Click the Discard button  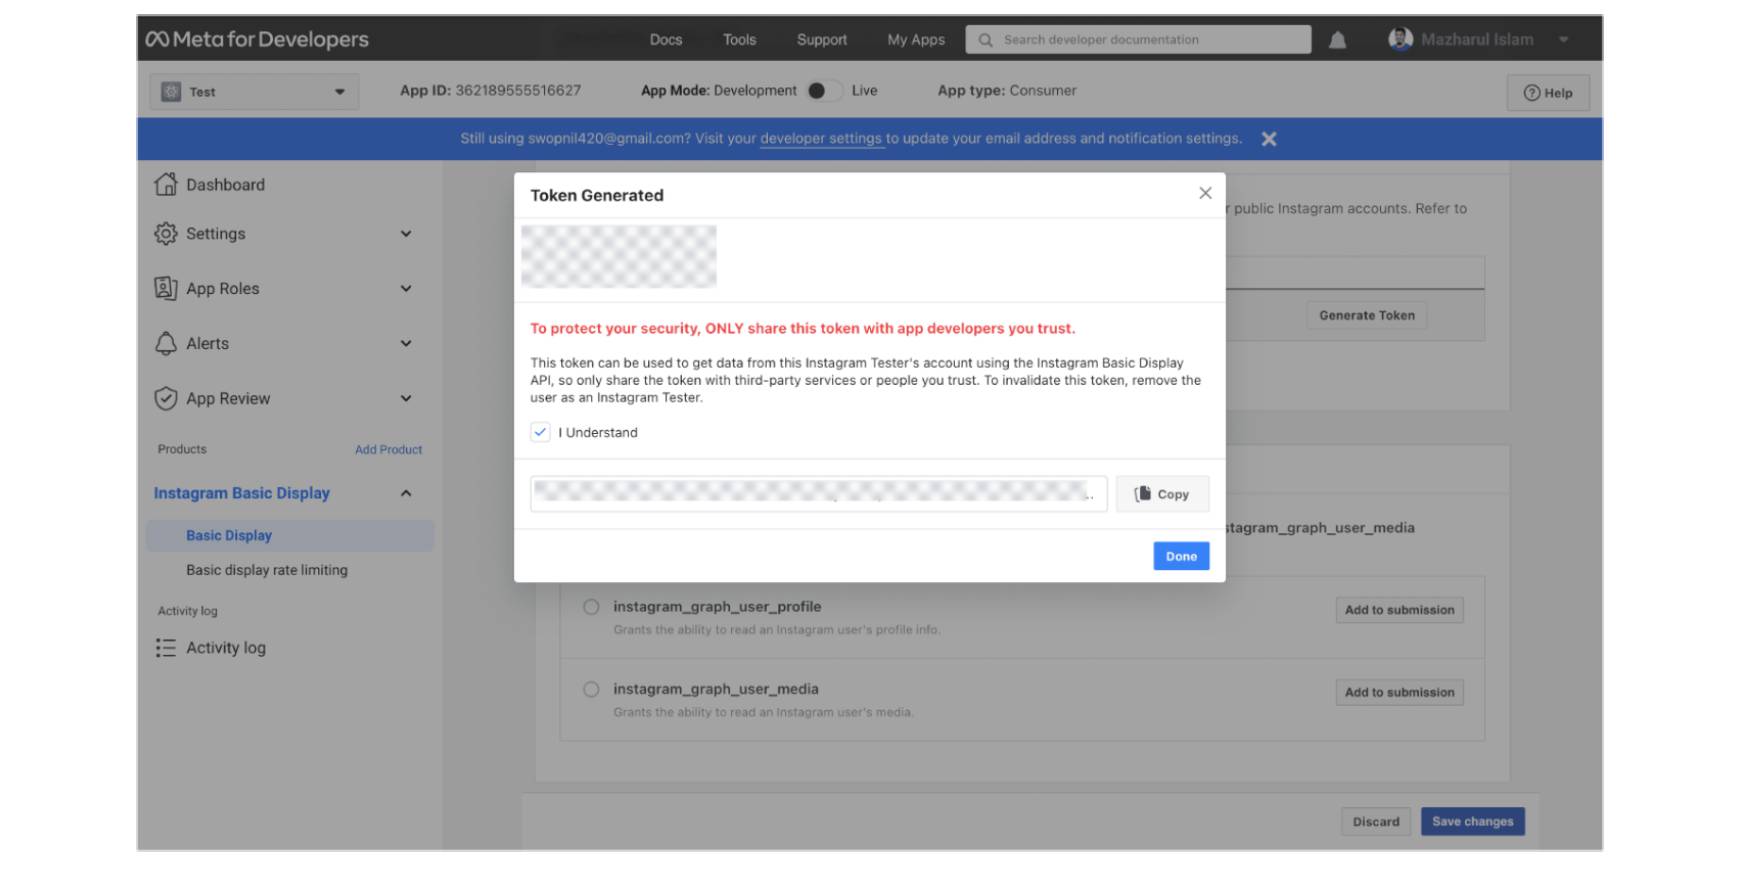point(1376,822)
